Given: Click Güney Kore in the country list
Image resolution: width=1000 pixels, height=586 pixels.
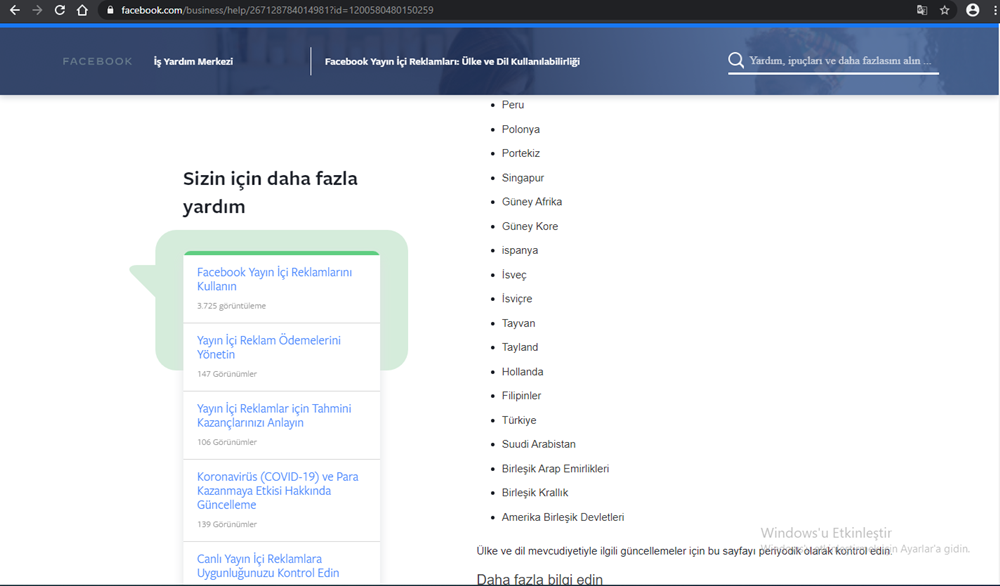Looking at the screenshot, I should [529, 226].
